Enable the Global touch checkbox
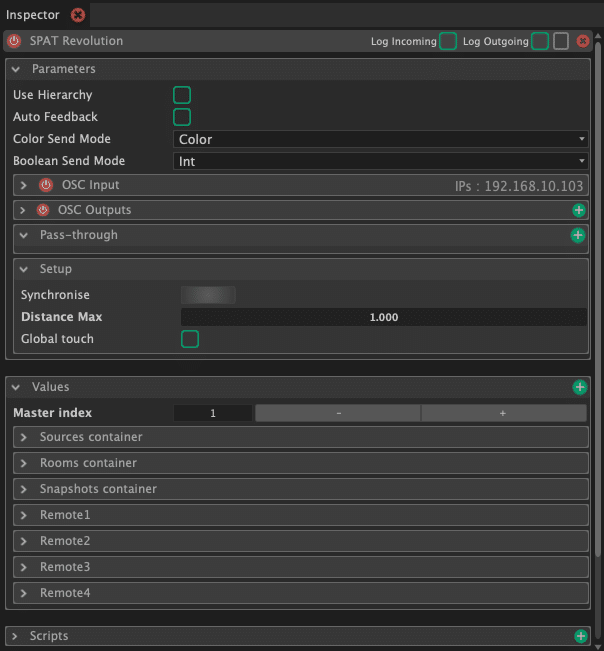Viewport: 604px width, 651px height. coord(189,339)
